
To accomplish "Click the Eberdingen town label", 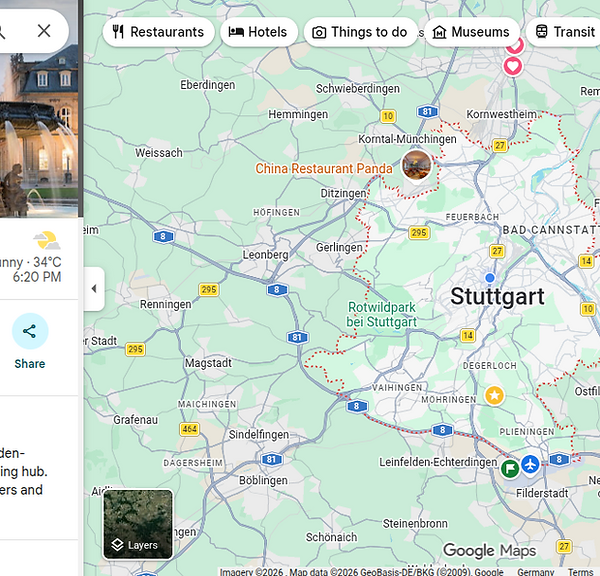I will (208, 85).
